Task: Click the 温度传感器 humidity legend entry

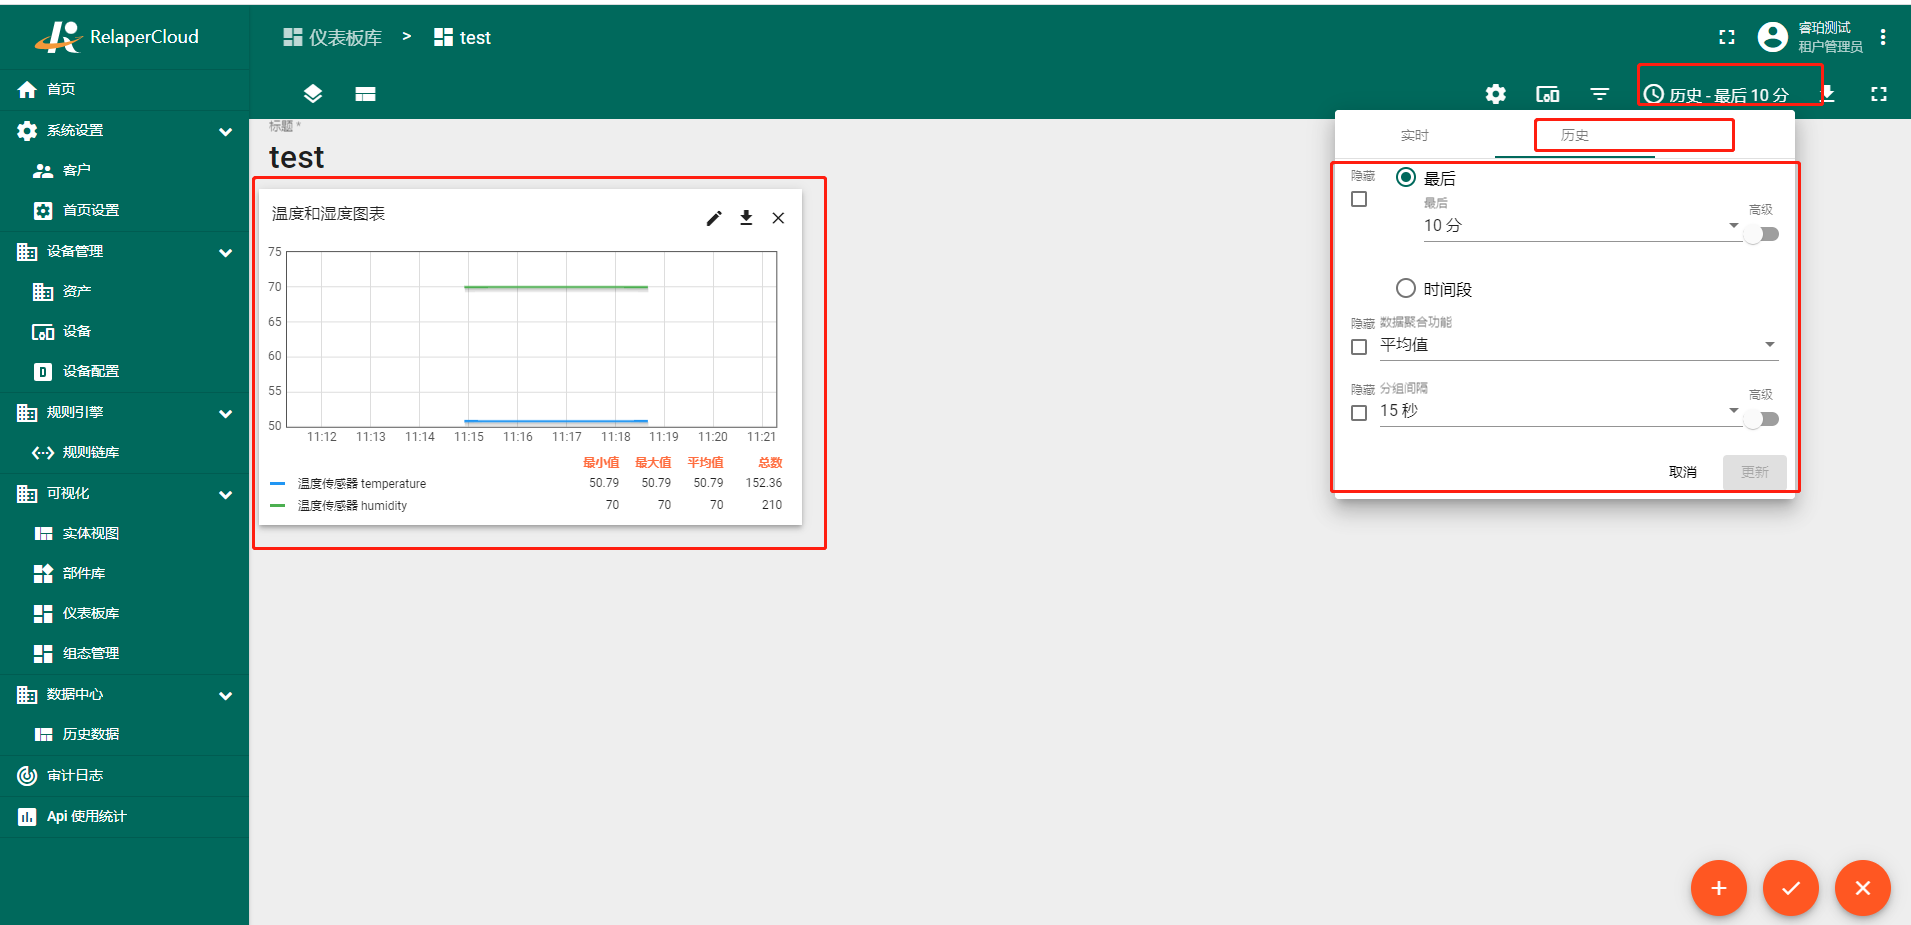Action: coord(352,506)
